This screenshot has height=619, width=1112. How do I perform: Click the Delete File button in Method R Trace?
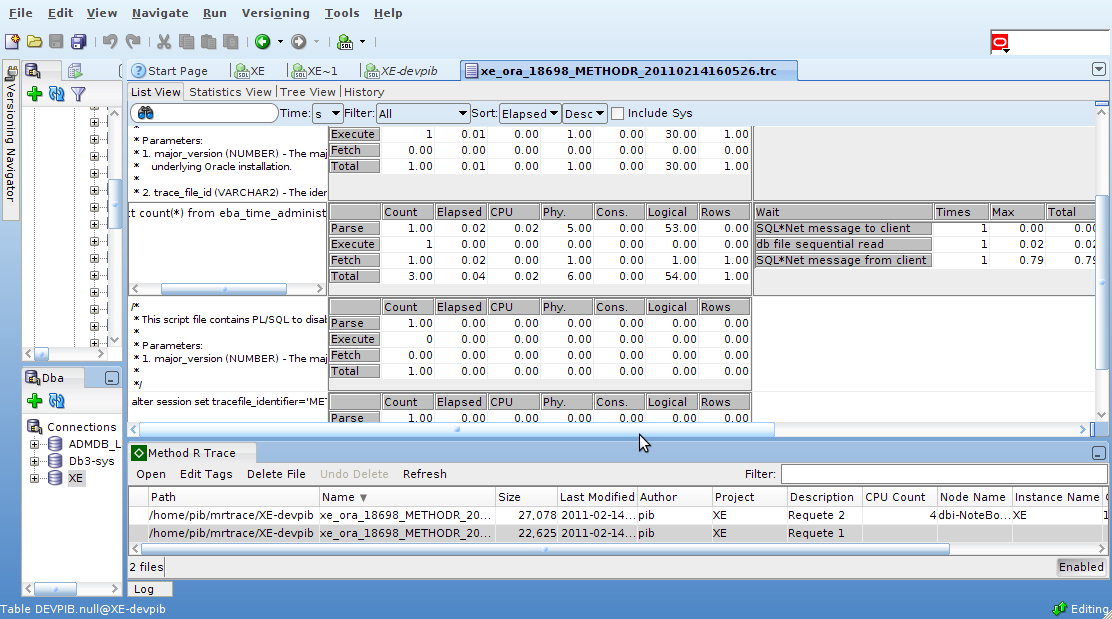pos(276,474)
